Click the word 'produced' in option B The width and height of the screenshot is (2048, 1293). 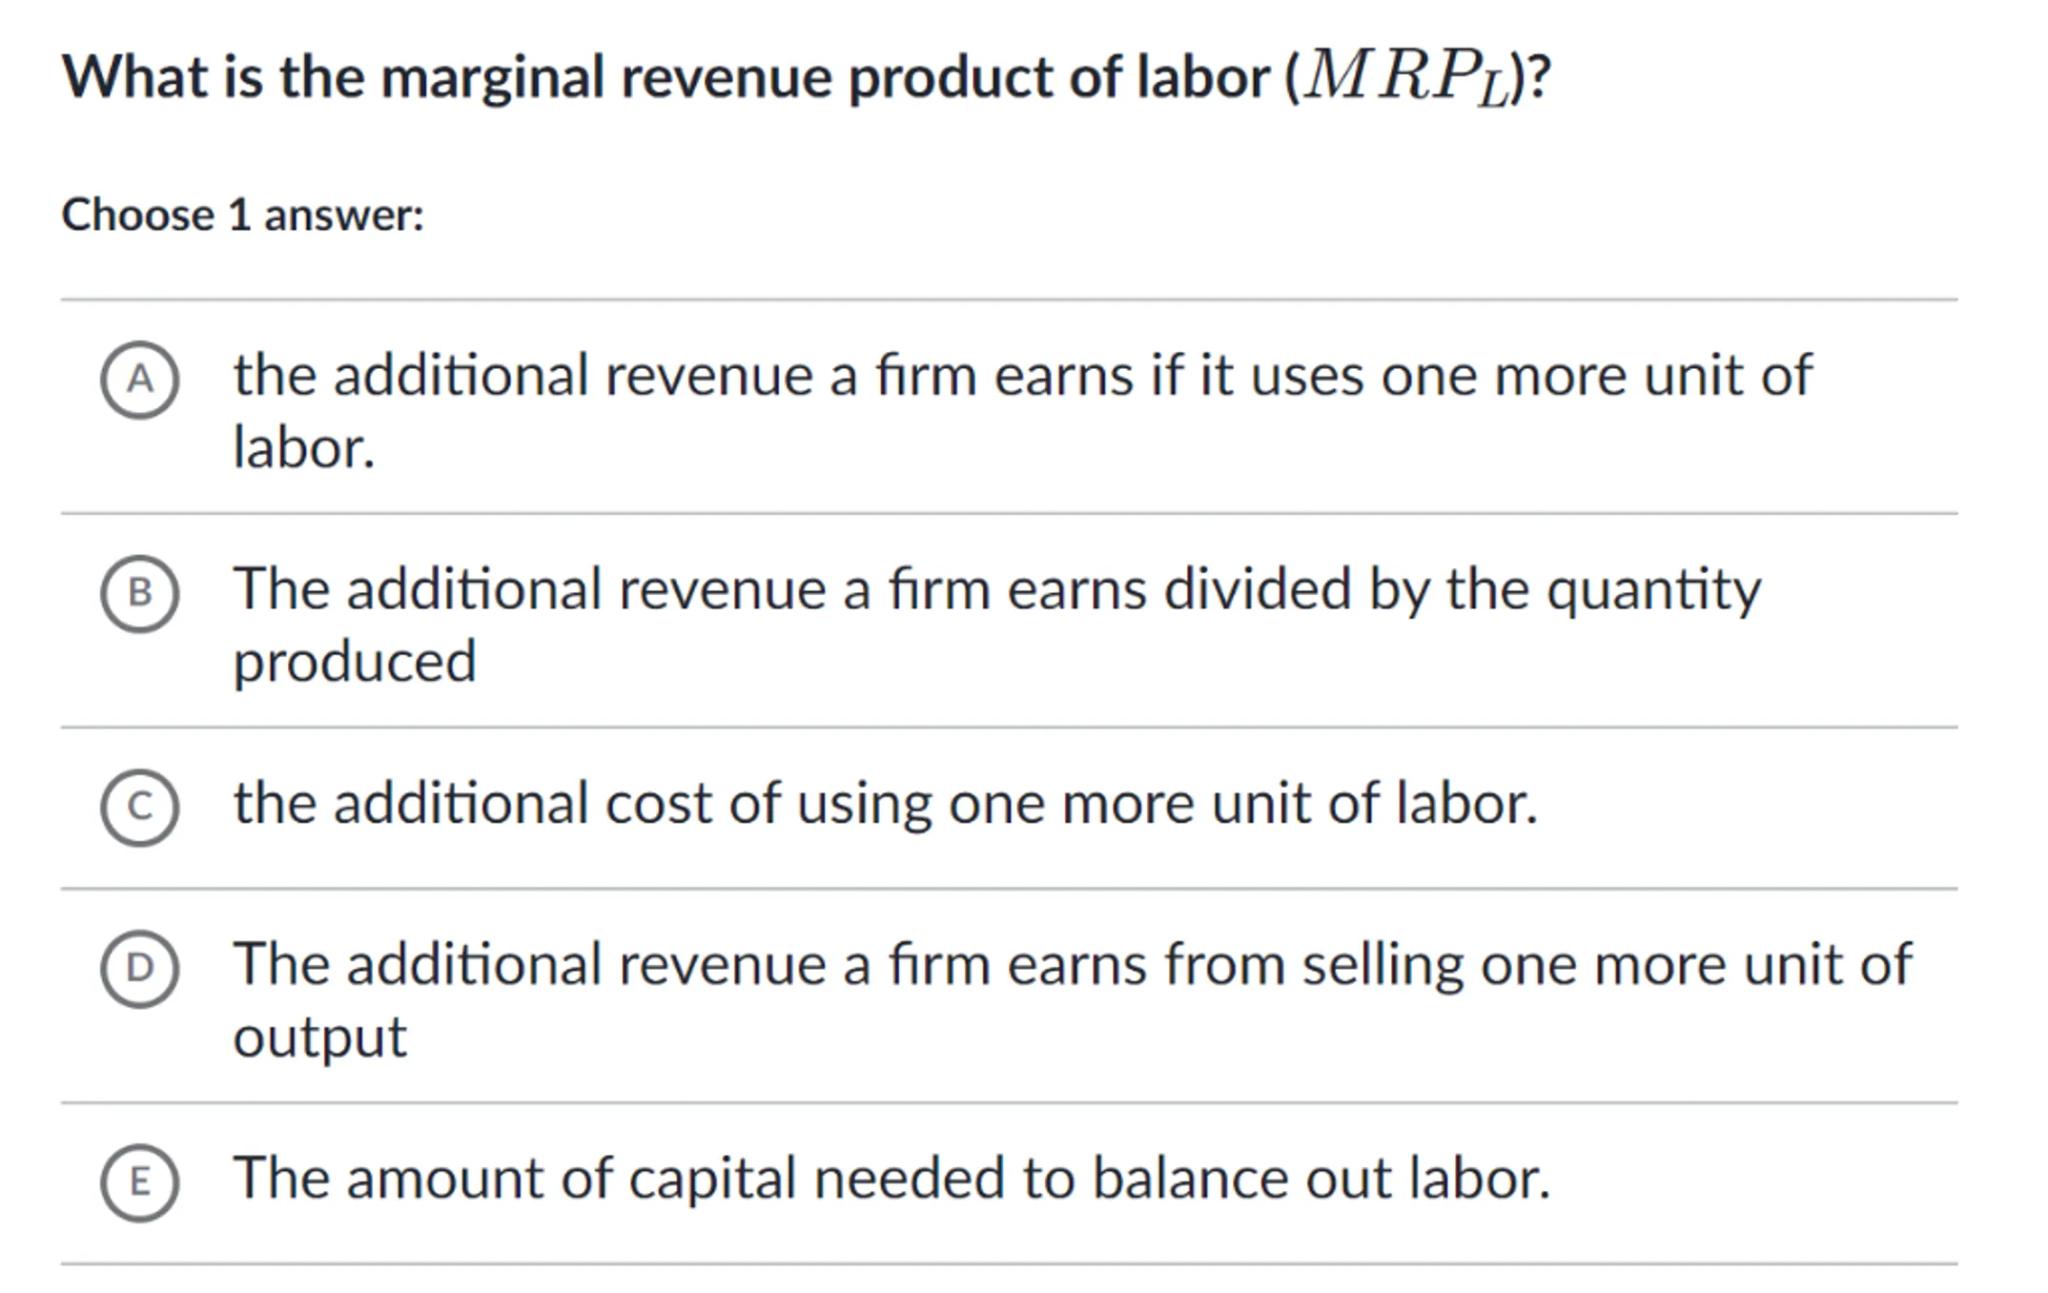click(x=354, y=662)
